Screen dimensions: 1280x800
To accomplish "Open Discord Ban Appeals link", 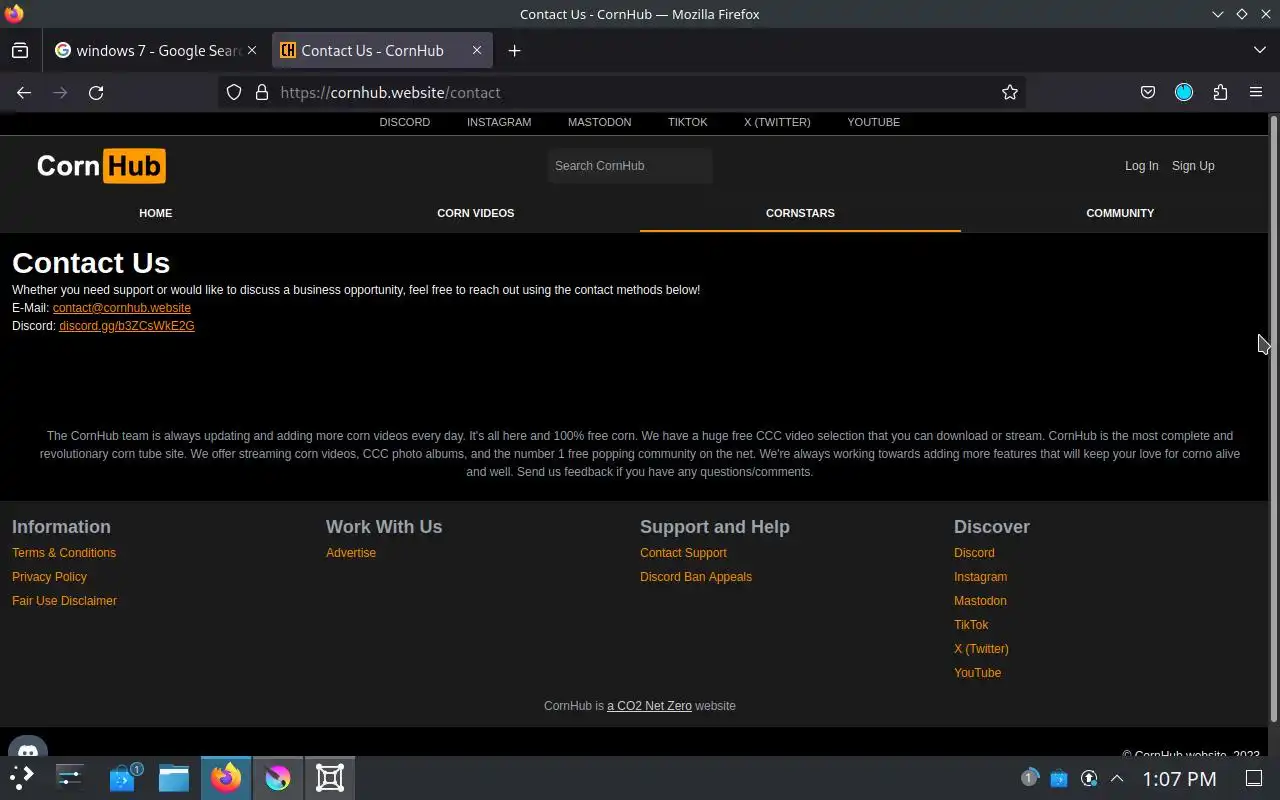I will pos(696,577).
